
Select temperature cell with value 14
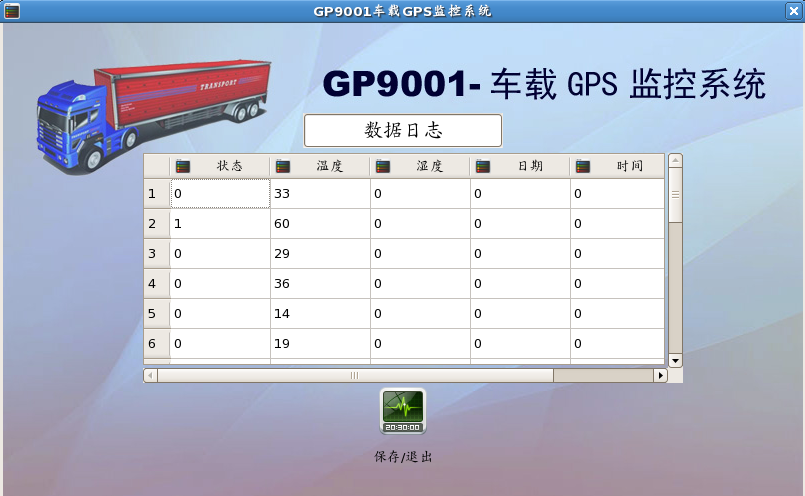[x=320, y=313]
